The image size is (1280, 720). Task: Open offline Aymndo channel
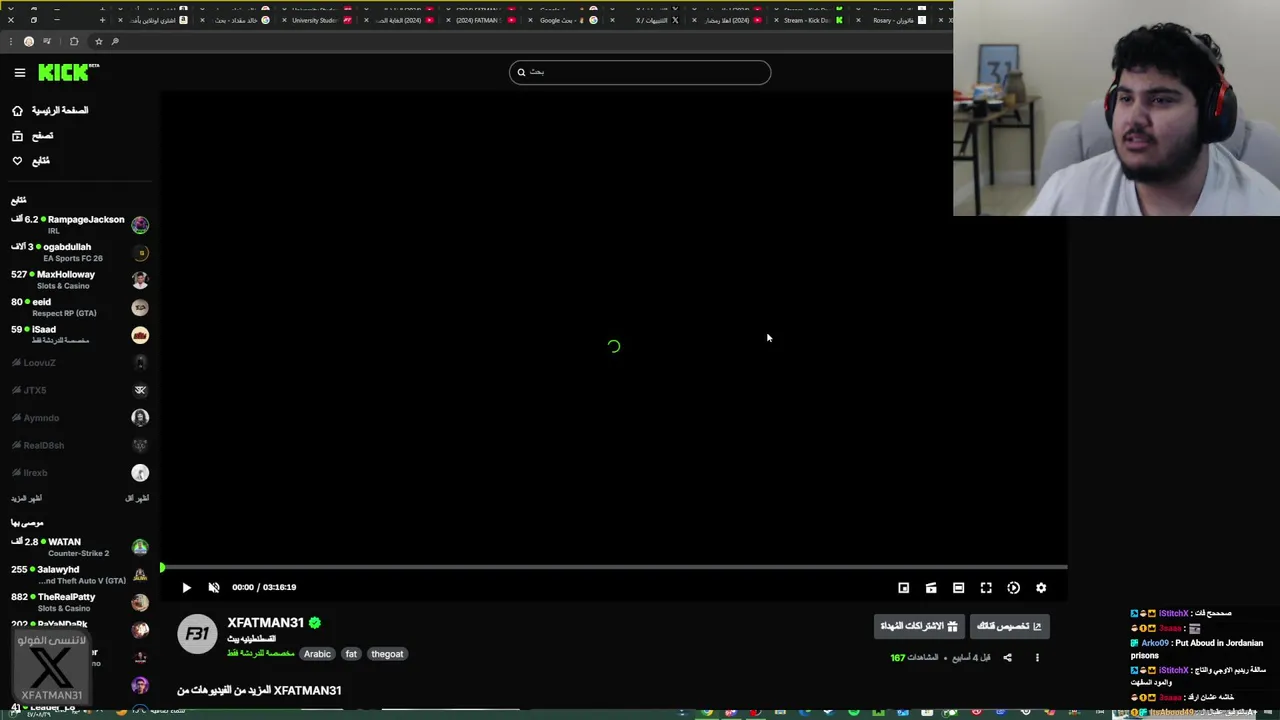[80, 417]
